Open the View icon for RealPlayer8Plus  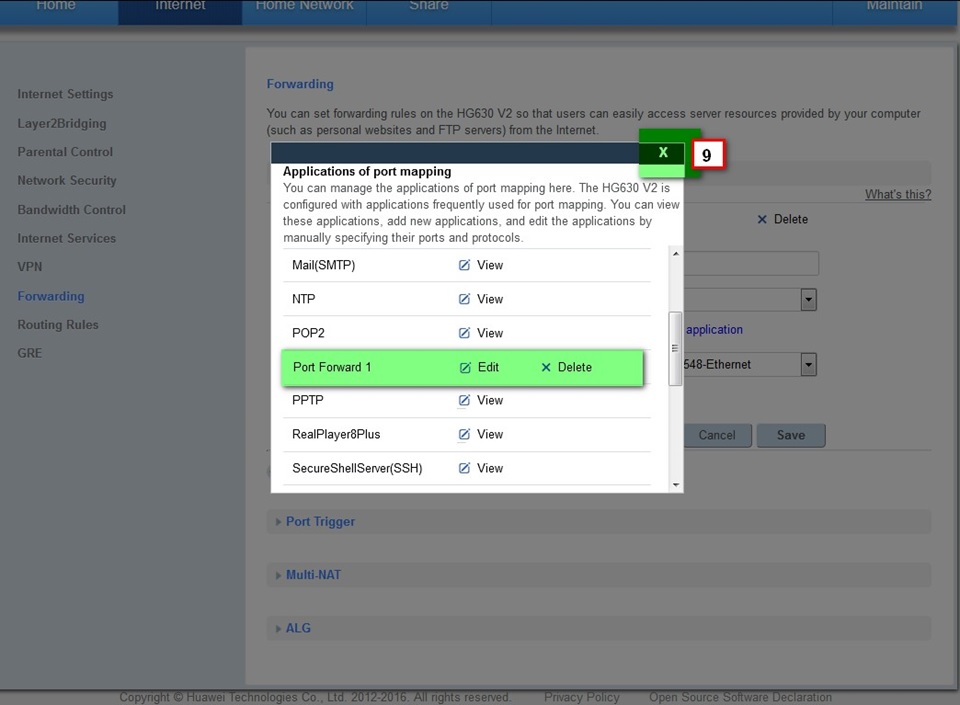pyautogui.click(x=464, y=435)
